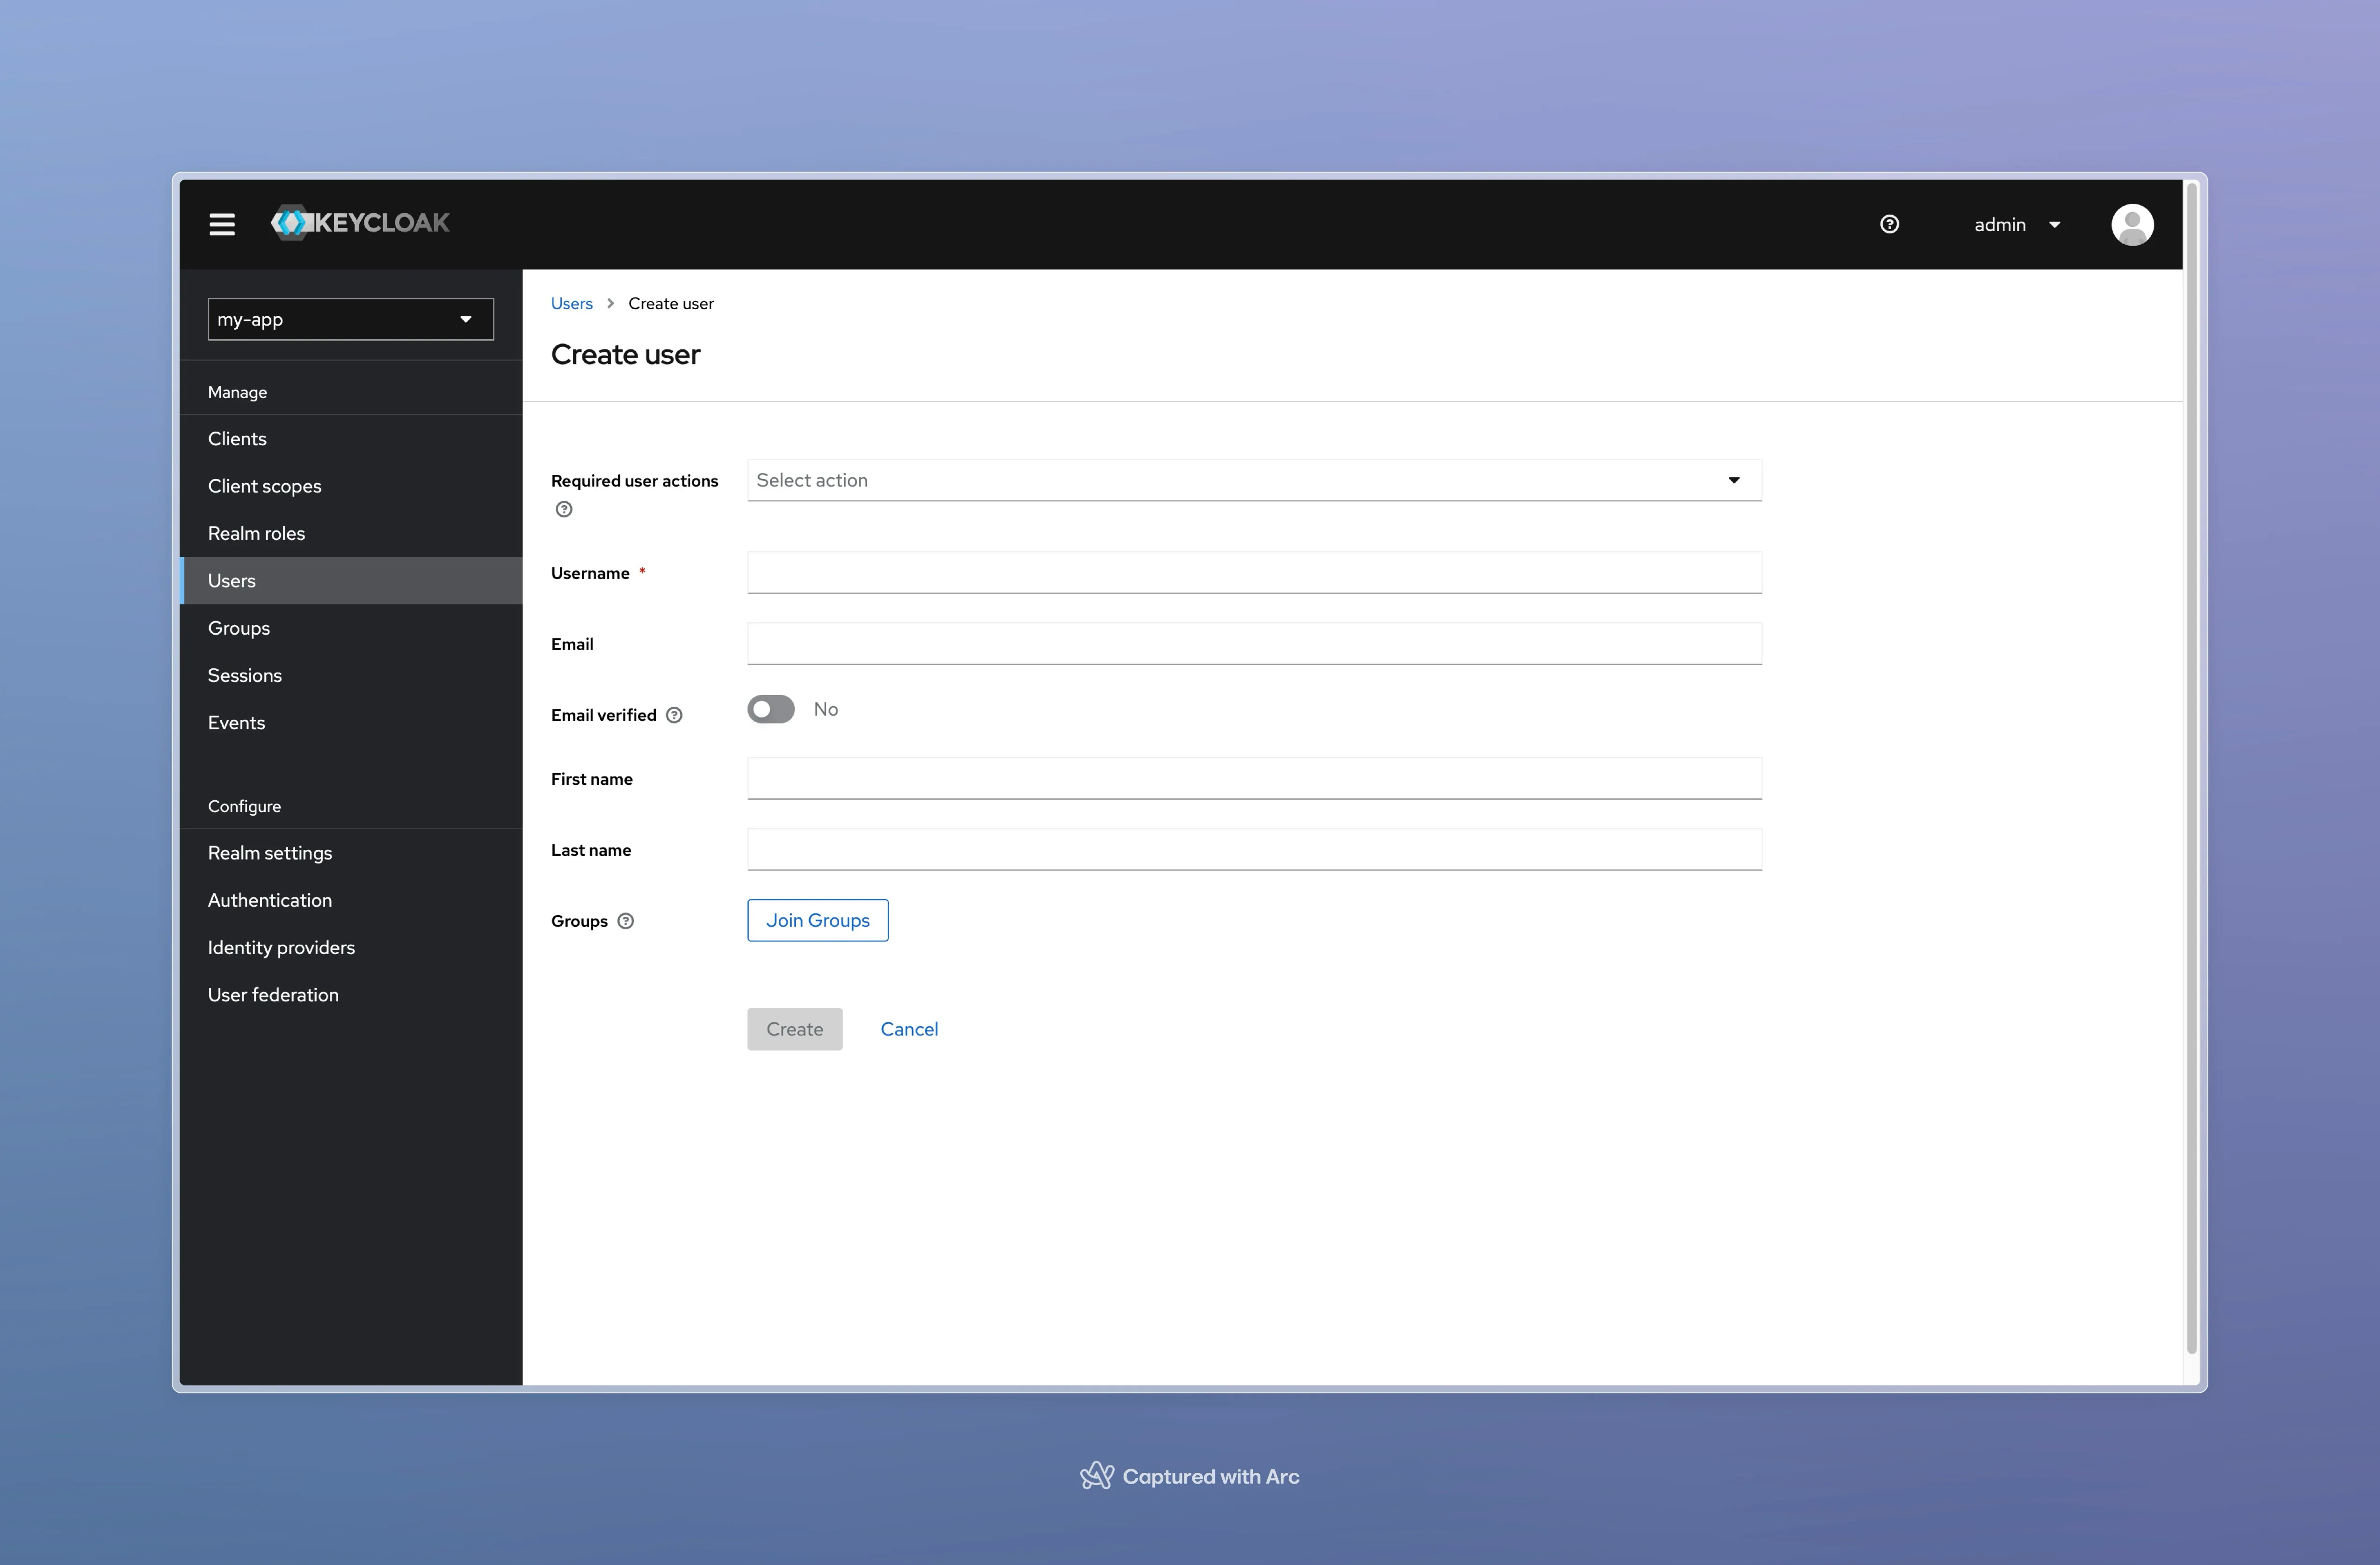Open the help tooltip for Required user actions
Screen dimensions: 2380x1565
pyautogui.click(x=563, y=509)
